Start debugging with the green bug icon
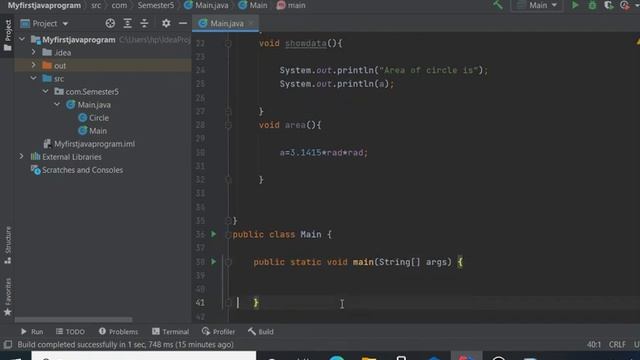Screen dimensions: 640x360 pyautogui.click(x=592, y=5)
